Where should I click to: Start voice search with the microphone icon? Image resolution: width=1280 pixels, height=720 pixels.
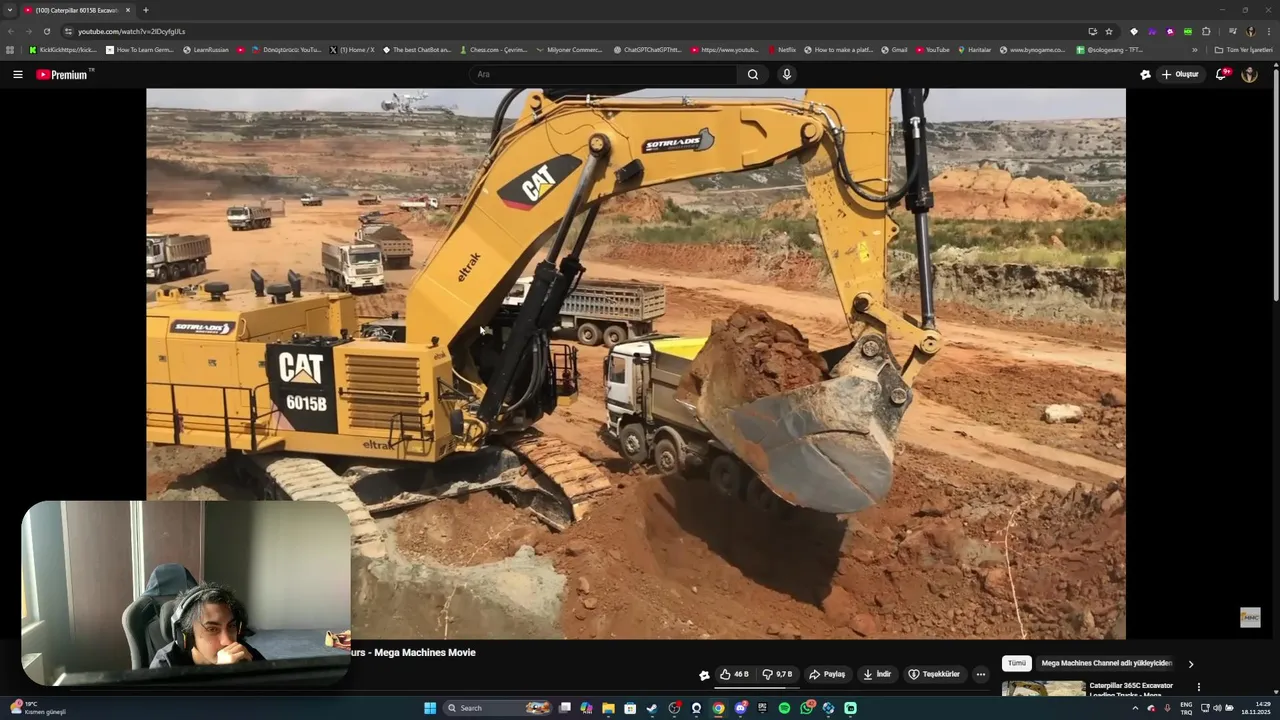point(787,74)
